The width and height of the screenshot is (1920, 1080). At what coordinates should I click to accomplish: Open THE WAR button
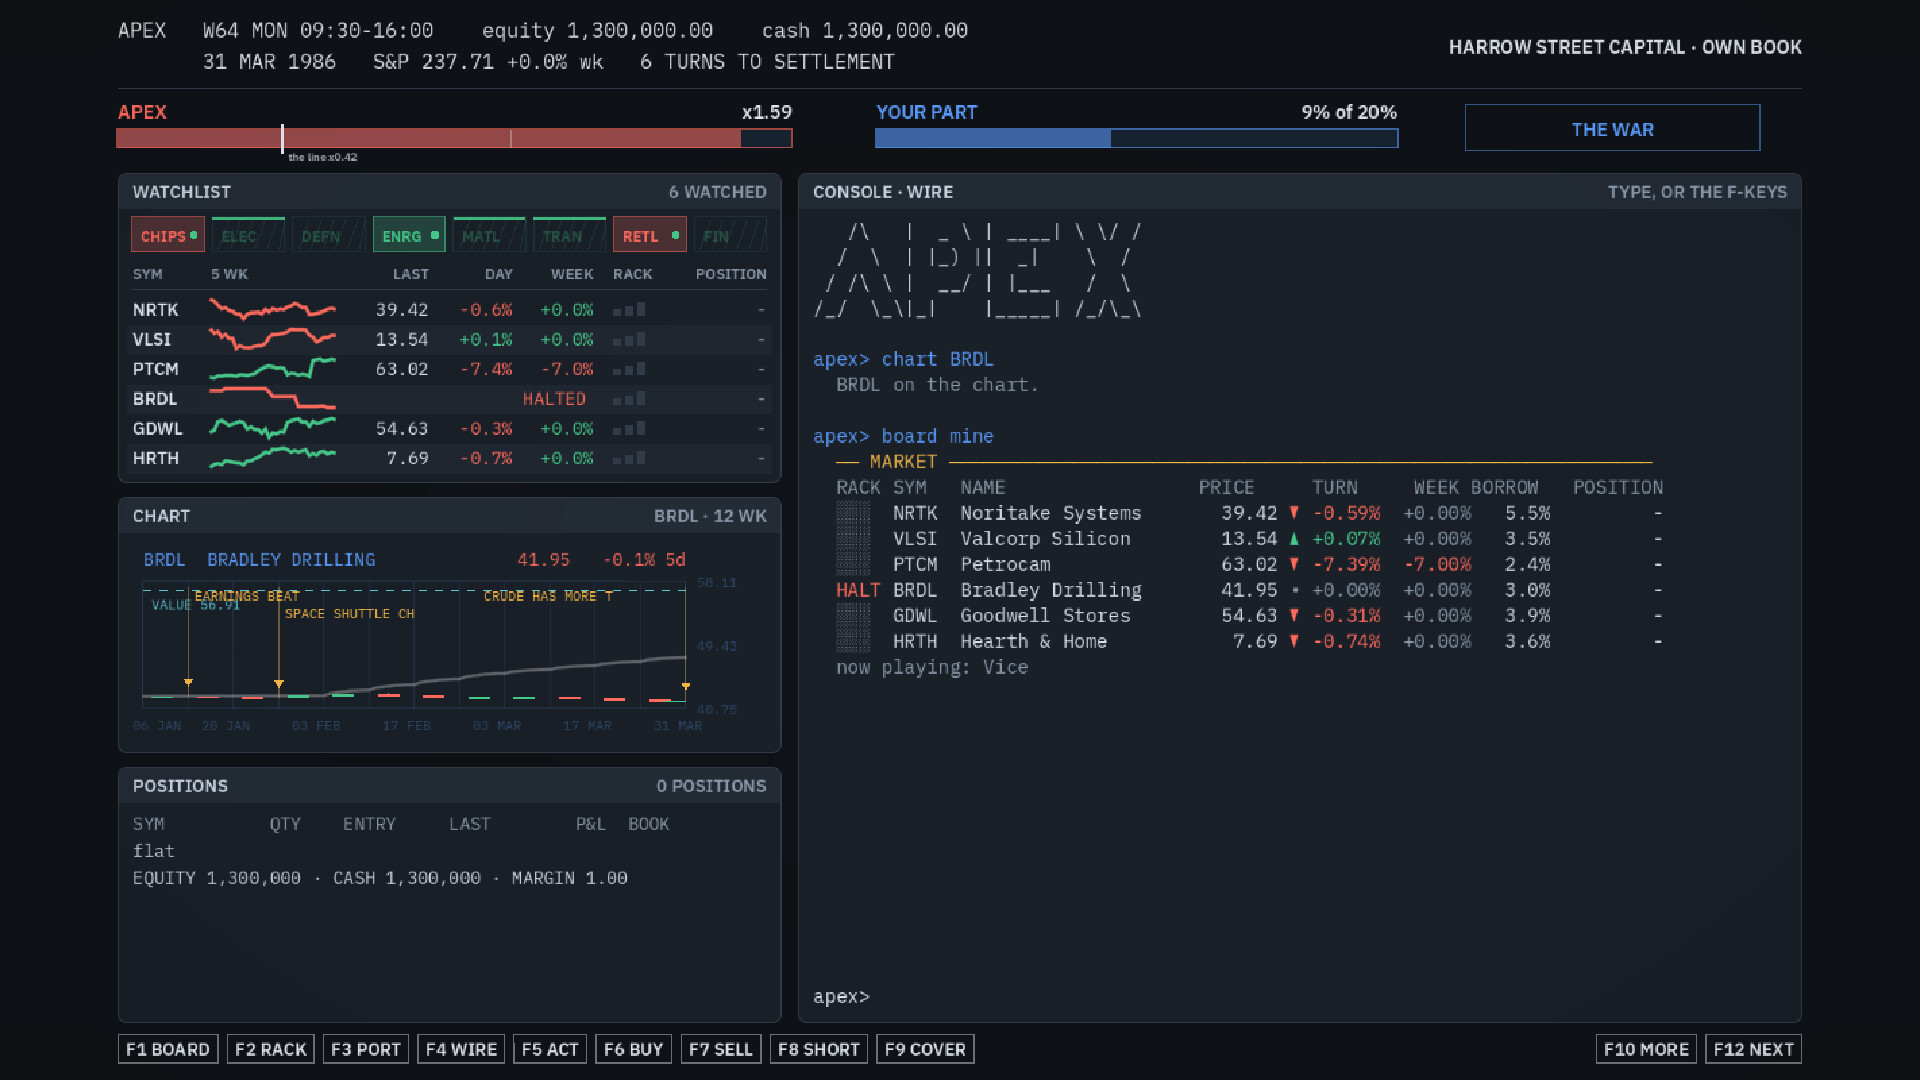(x=1612, y=128)
